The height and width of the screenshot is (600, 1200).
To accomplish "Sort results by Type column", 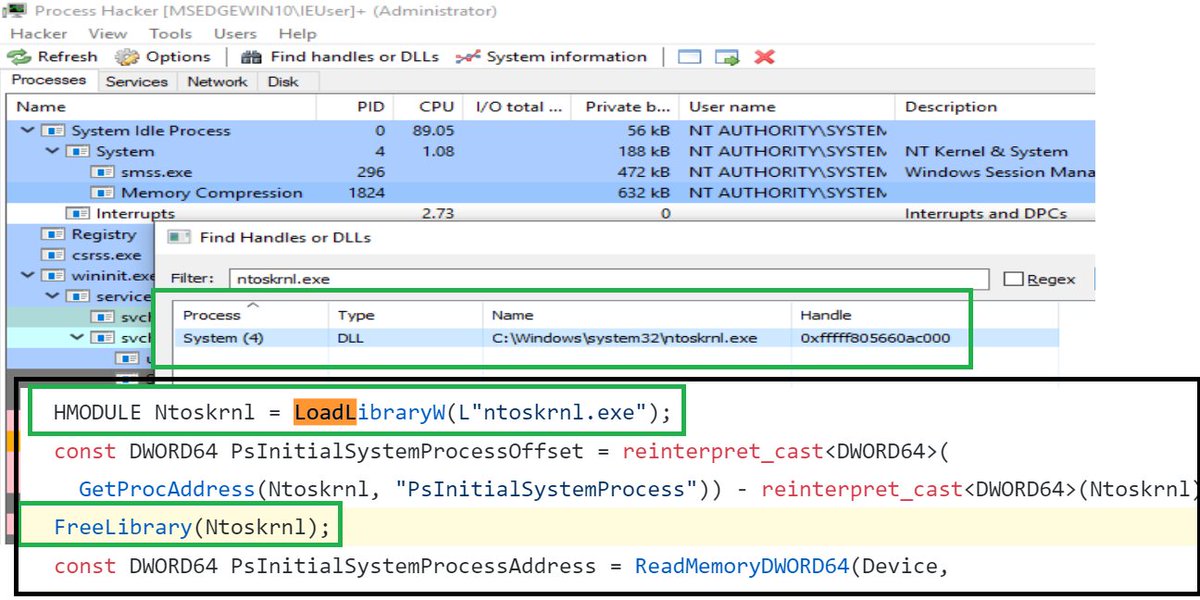I will click(x=406, y=315).
